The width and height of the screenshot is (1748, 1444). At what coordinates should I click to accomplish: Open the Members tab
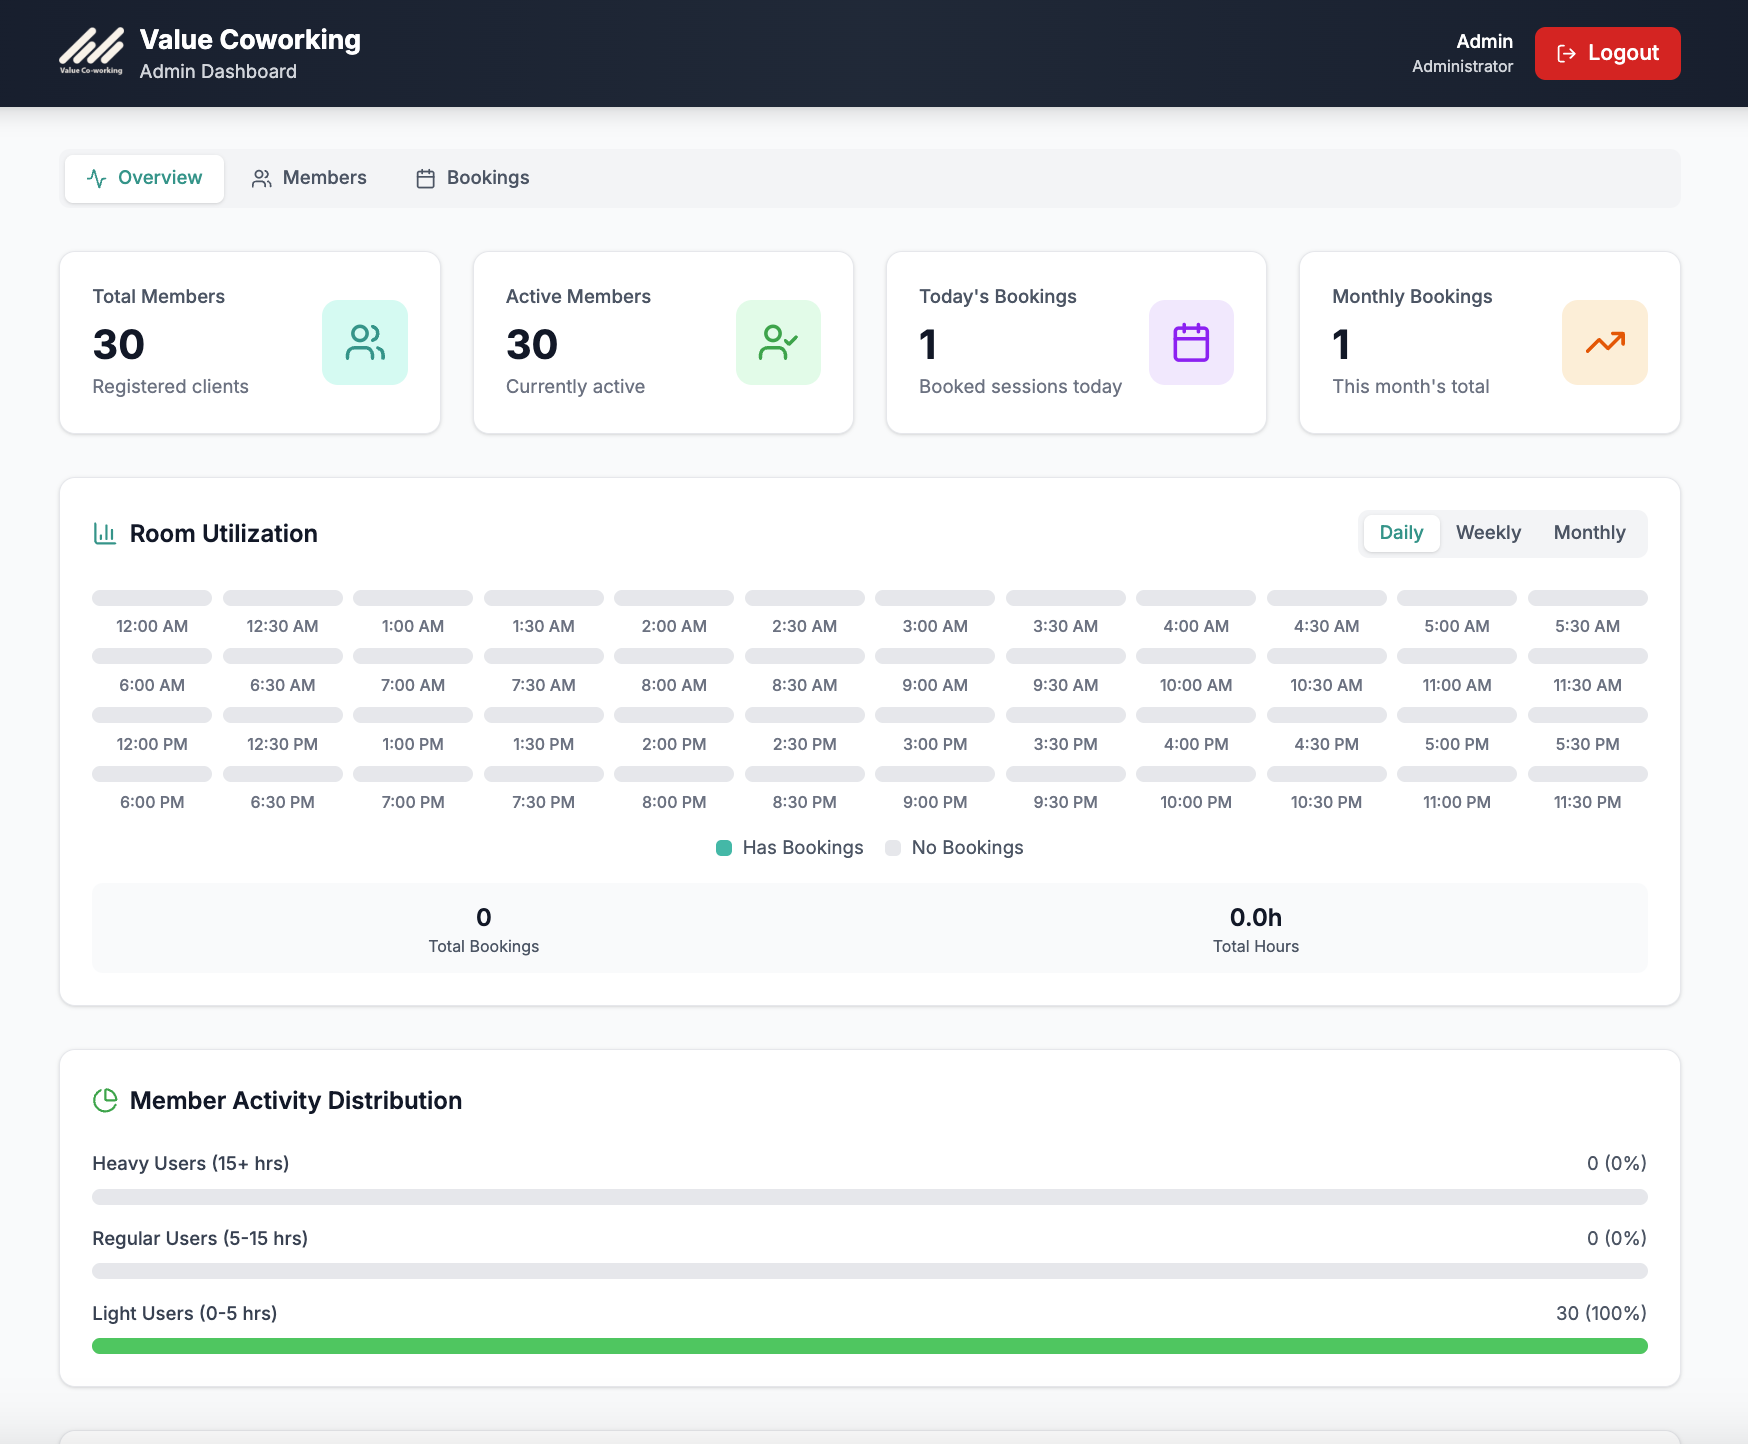(x=309, y=178)
